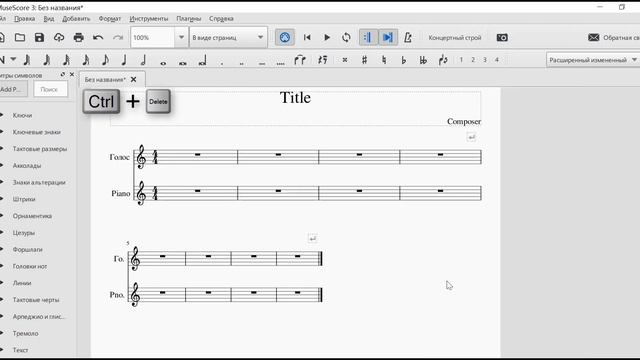Viewport: 640px width, 360px height.
Task: Toggle loop playback
Action: (x=346, y=38)
